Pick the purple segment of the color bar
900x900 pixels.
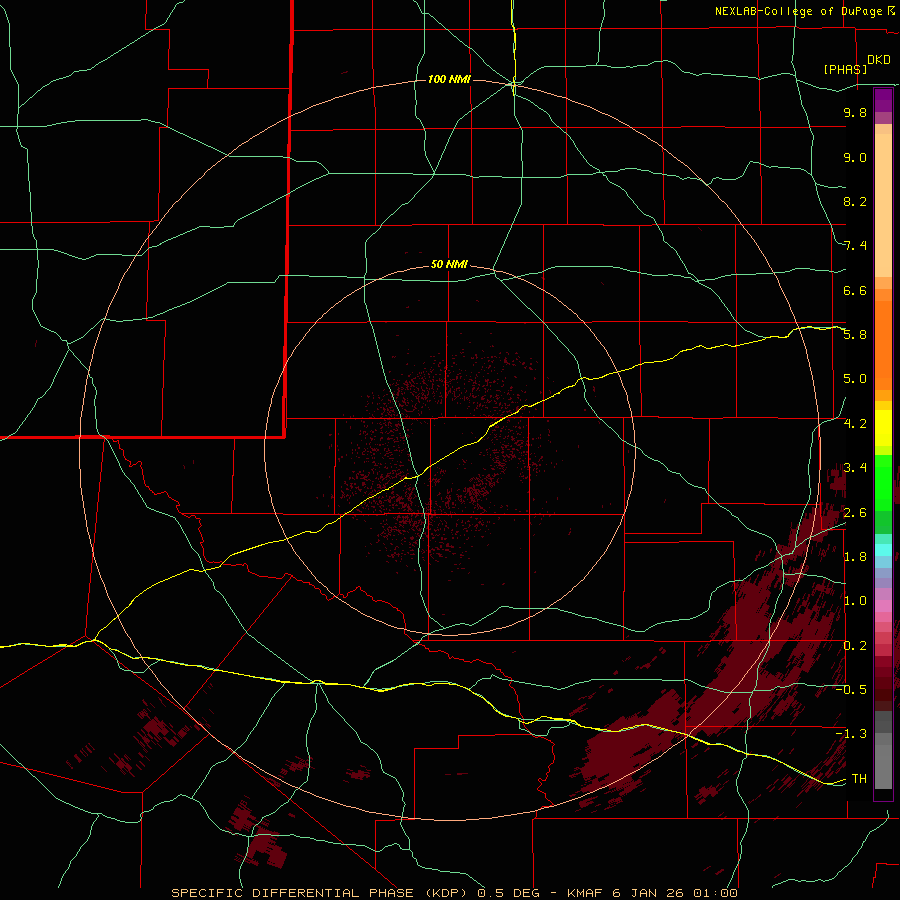[x=883, y=100]
